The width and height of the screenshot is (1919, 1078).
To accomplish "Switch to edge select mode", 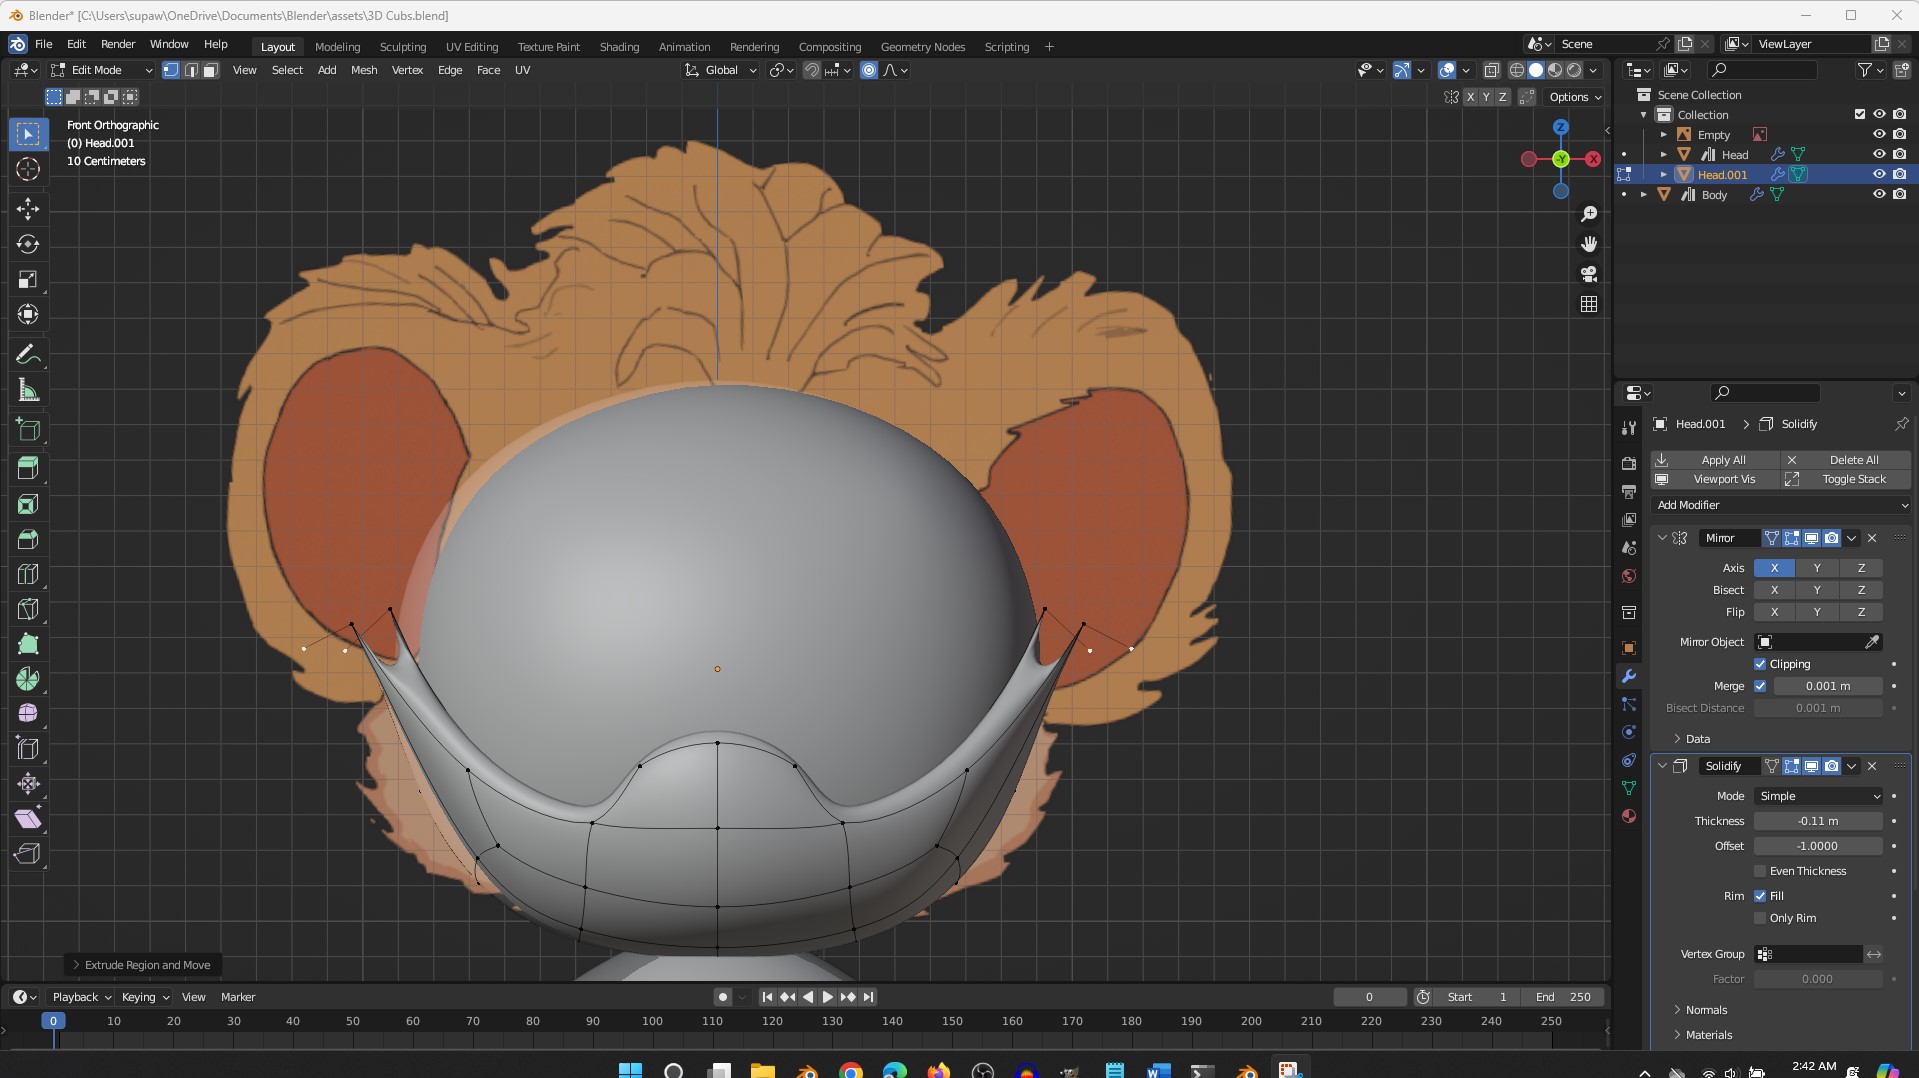I will [191, 70].
